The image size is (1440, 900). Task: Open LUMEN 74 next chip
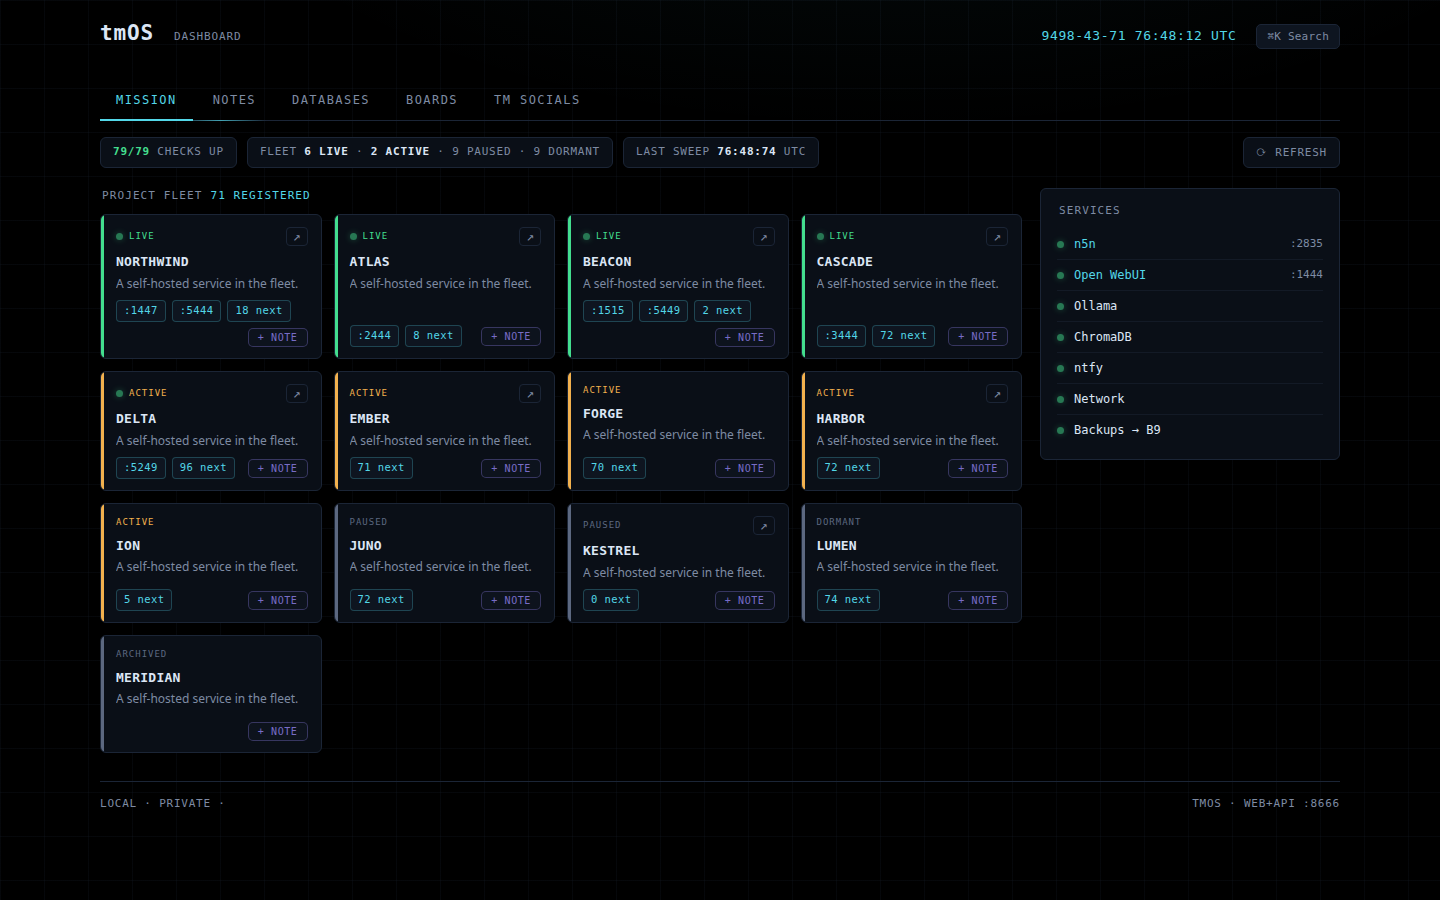(848, 600)
